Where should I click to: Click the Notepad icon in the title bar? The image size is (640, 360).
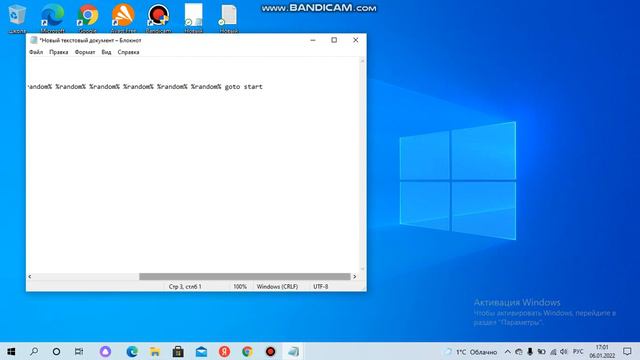(33, 40)
